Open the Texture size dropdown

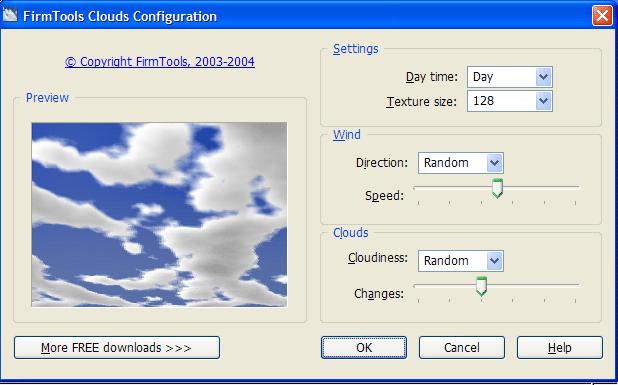(510, 101)
